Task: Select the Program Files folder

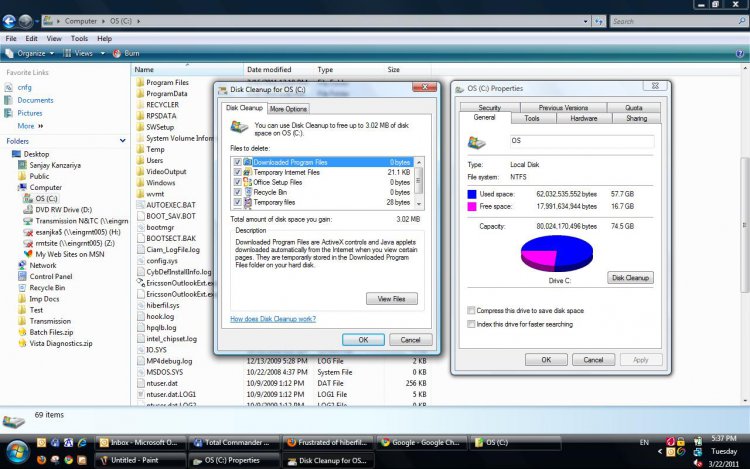Action: (167, 82)
